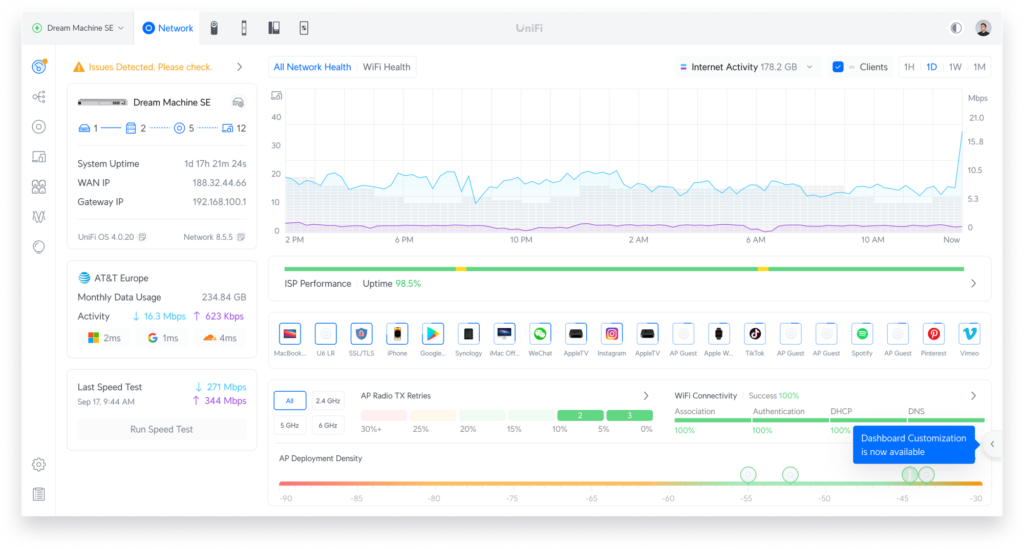Select the 5 GHz radio band filter
Image resolution: width=1024 pixels, height=549 pixels.
pyautogui.click(x=289, y=425)
